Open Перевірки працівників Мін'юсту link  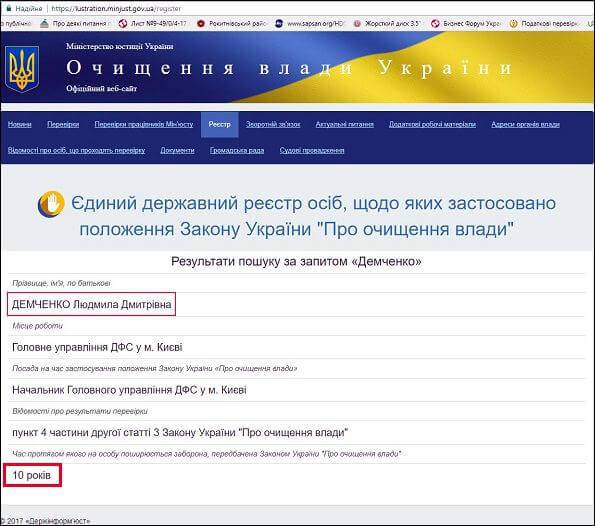[x=144, y=124]
